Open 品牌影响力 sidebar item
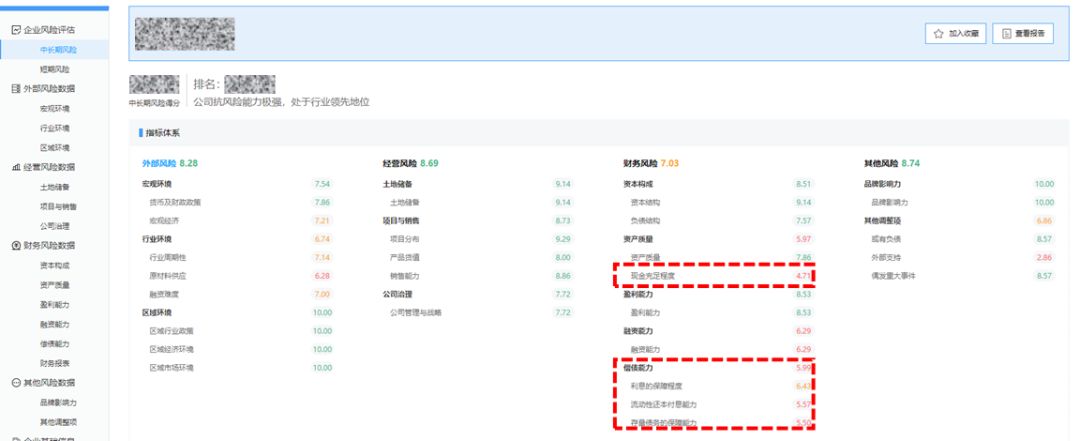 (58, 402)
